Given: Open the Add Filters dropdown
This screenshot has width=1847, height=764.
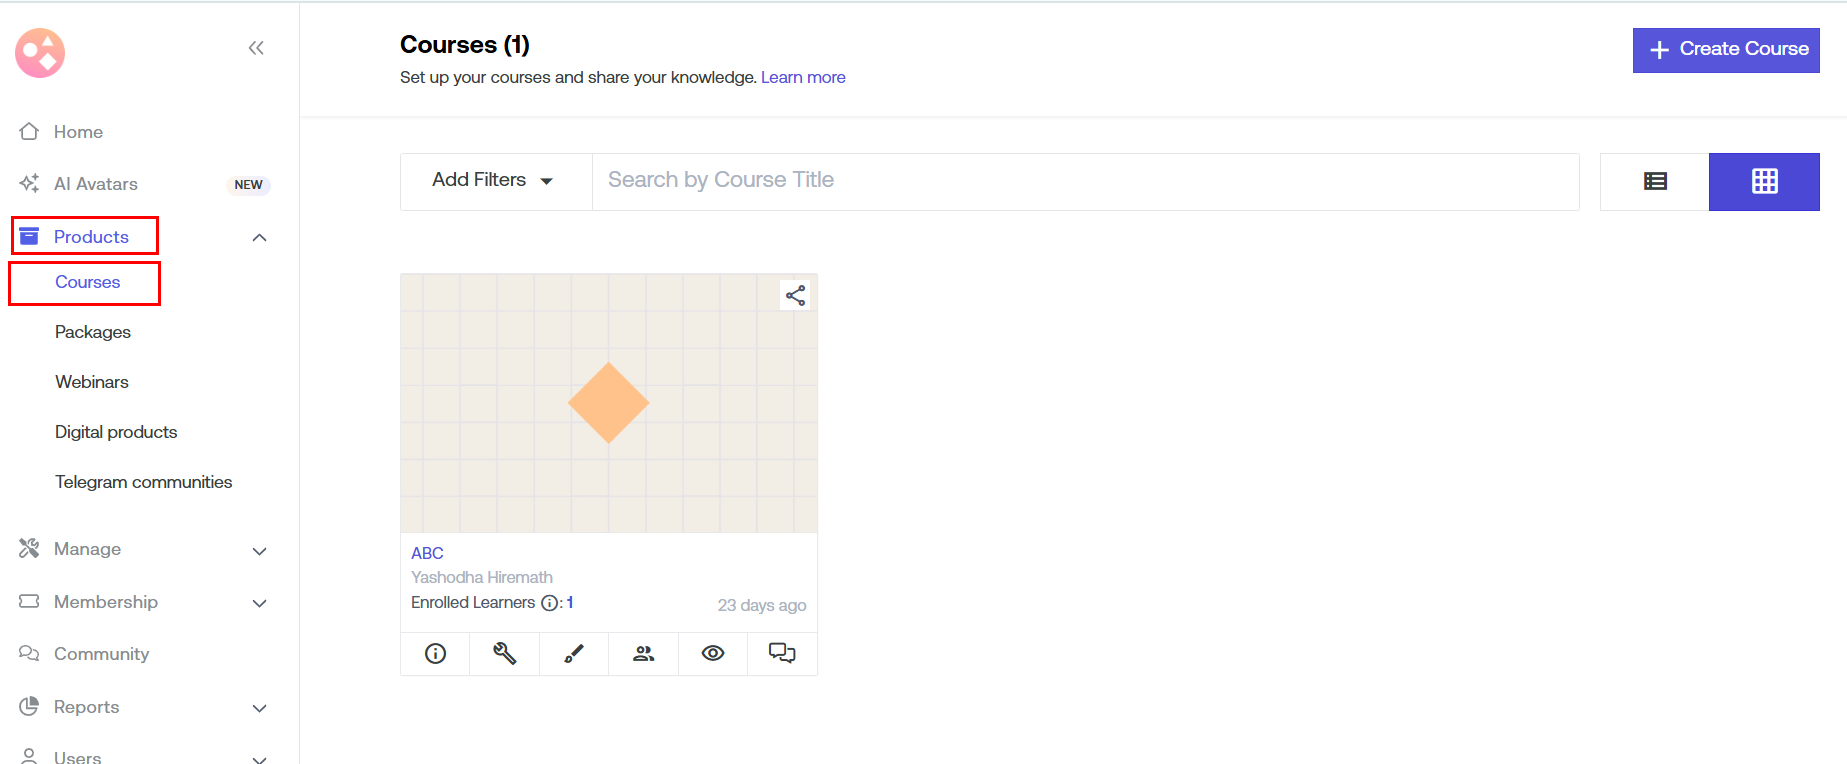Looking at the screenshot, I should [495, 181].
